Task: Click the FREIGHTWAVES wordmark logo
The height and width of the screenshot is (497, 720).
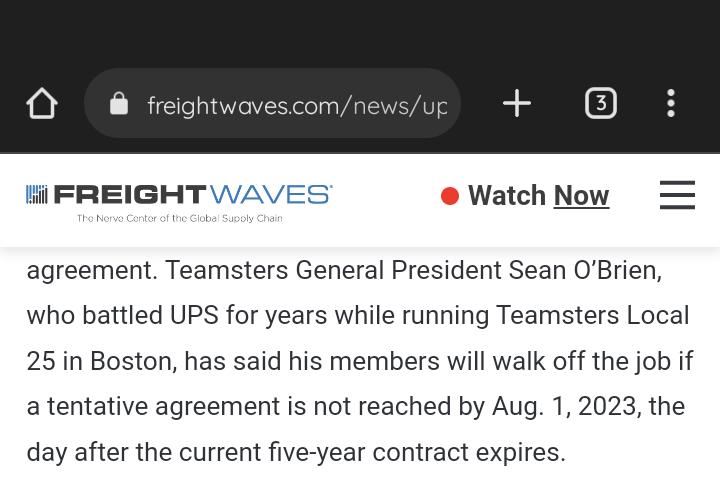Action: [193, 194]
